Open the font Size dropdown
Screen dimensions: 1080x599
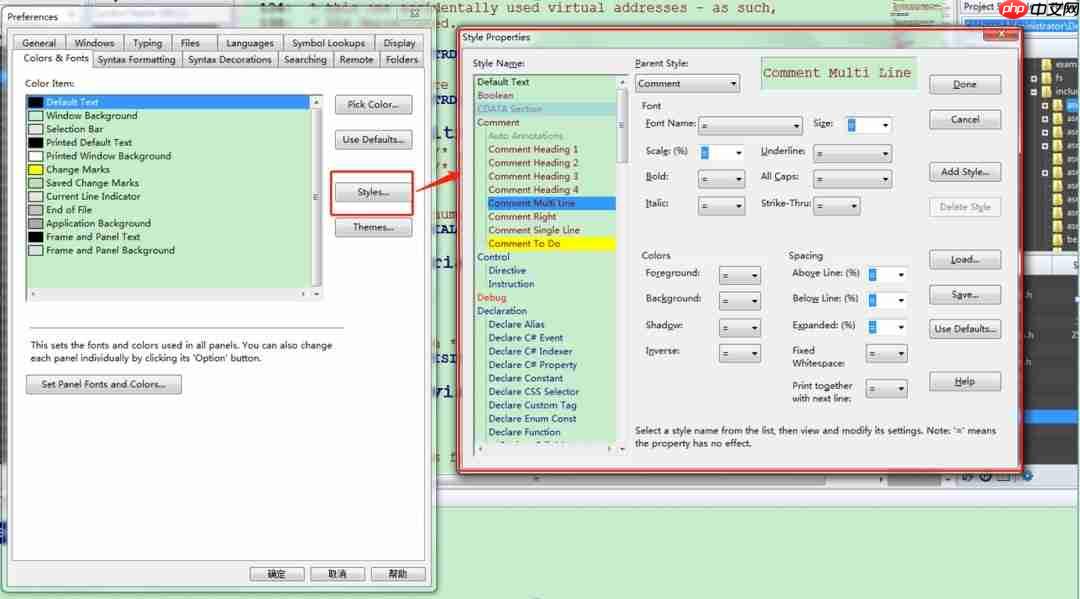pyautogui.click(x=868, y=125)
